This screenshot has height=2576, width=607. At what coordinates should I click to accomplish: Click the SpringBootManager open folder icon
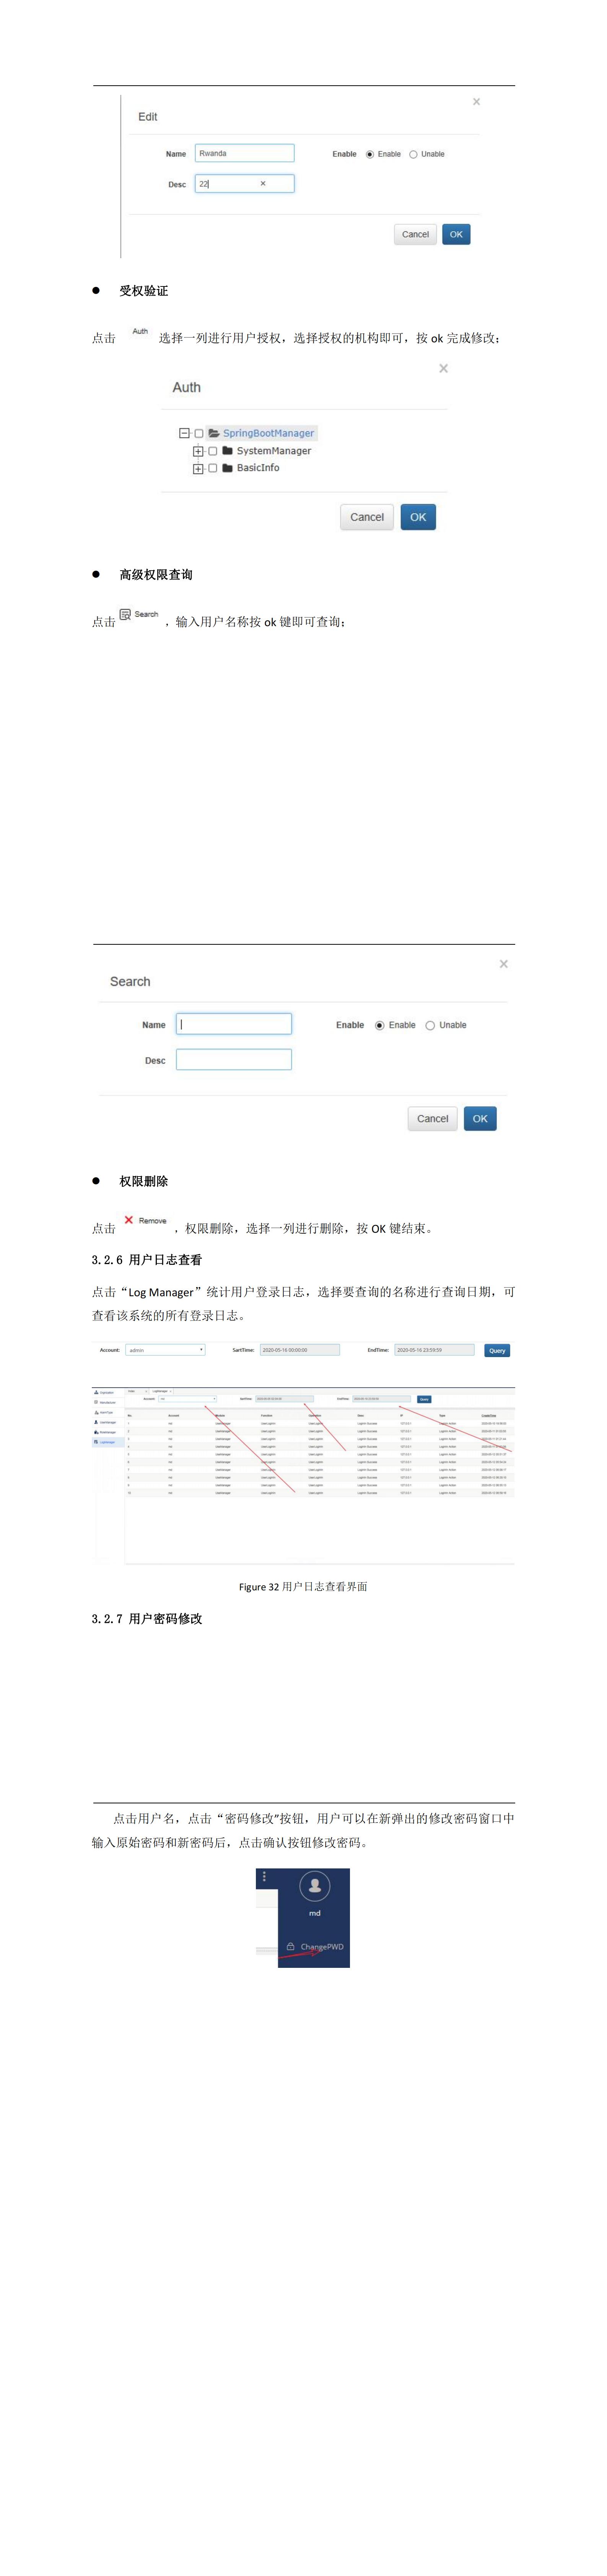[x=214, y=433]
